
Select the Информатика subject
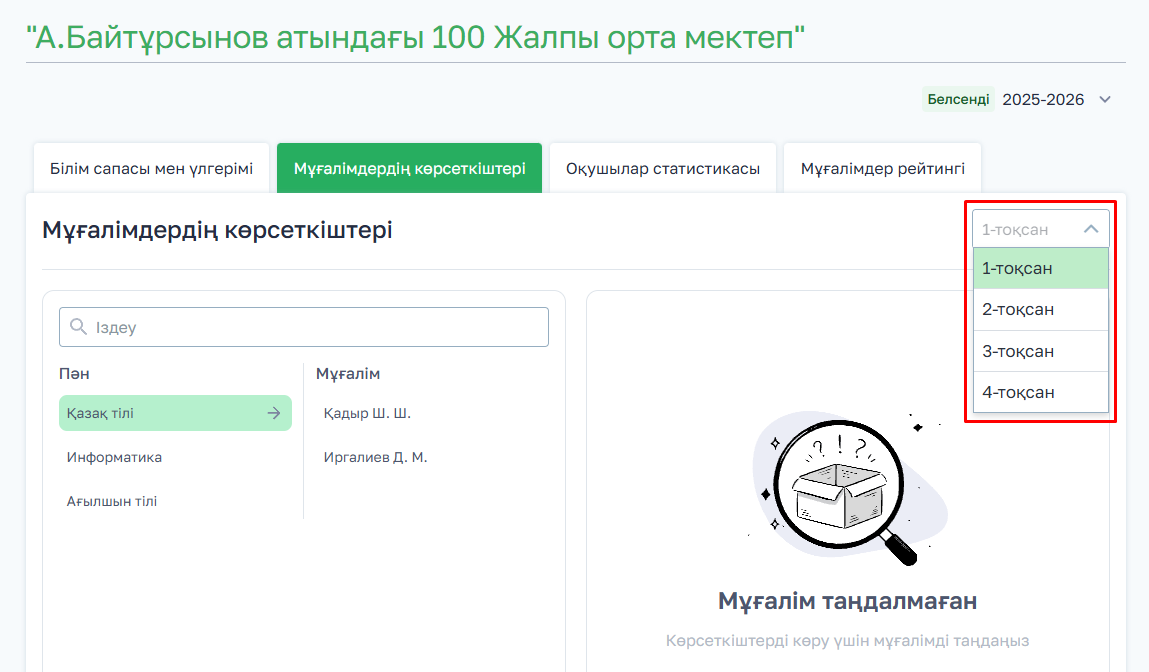pyautogui.click(x=114, y=457)
